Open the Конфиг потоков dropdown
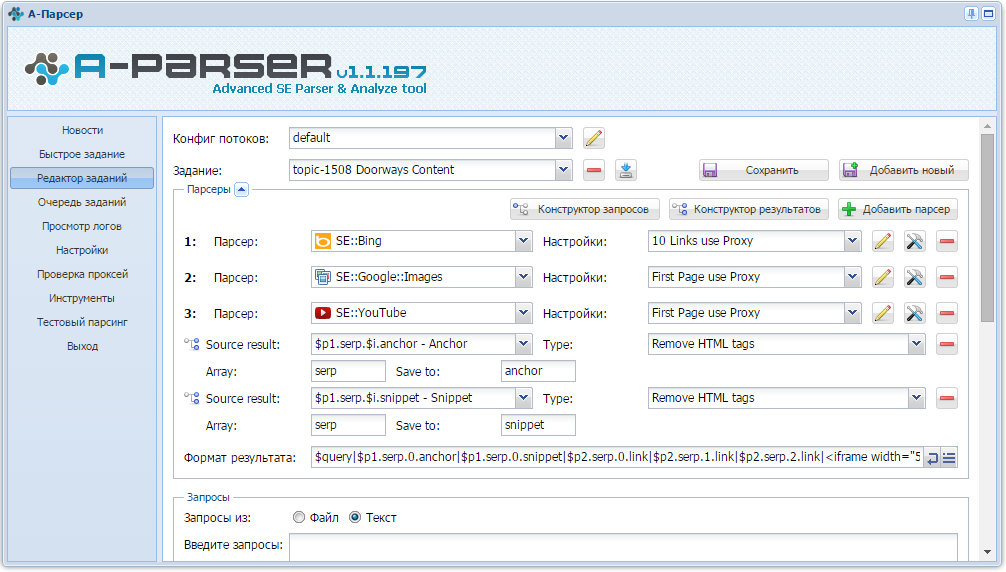 point(563,138)
